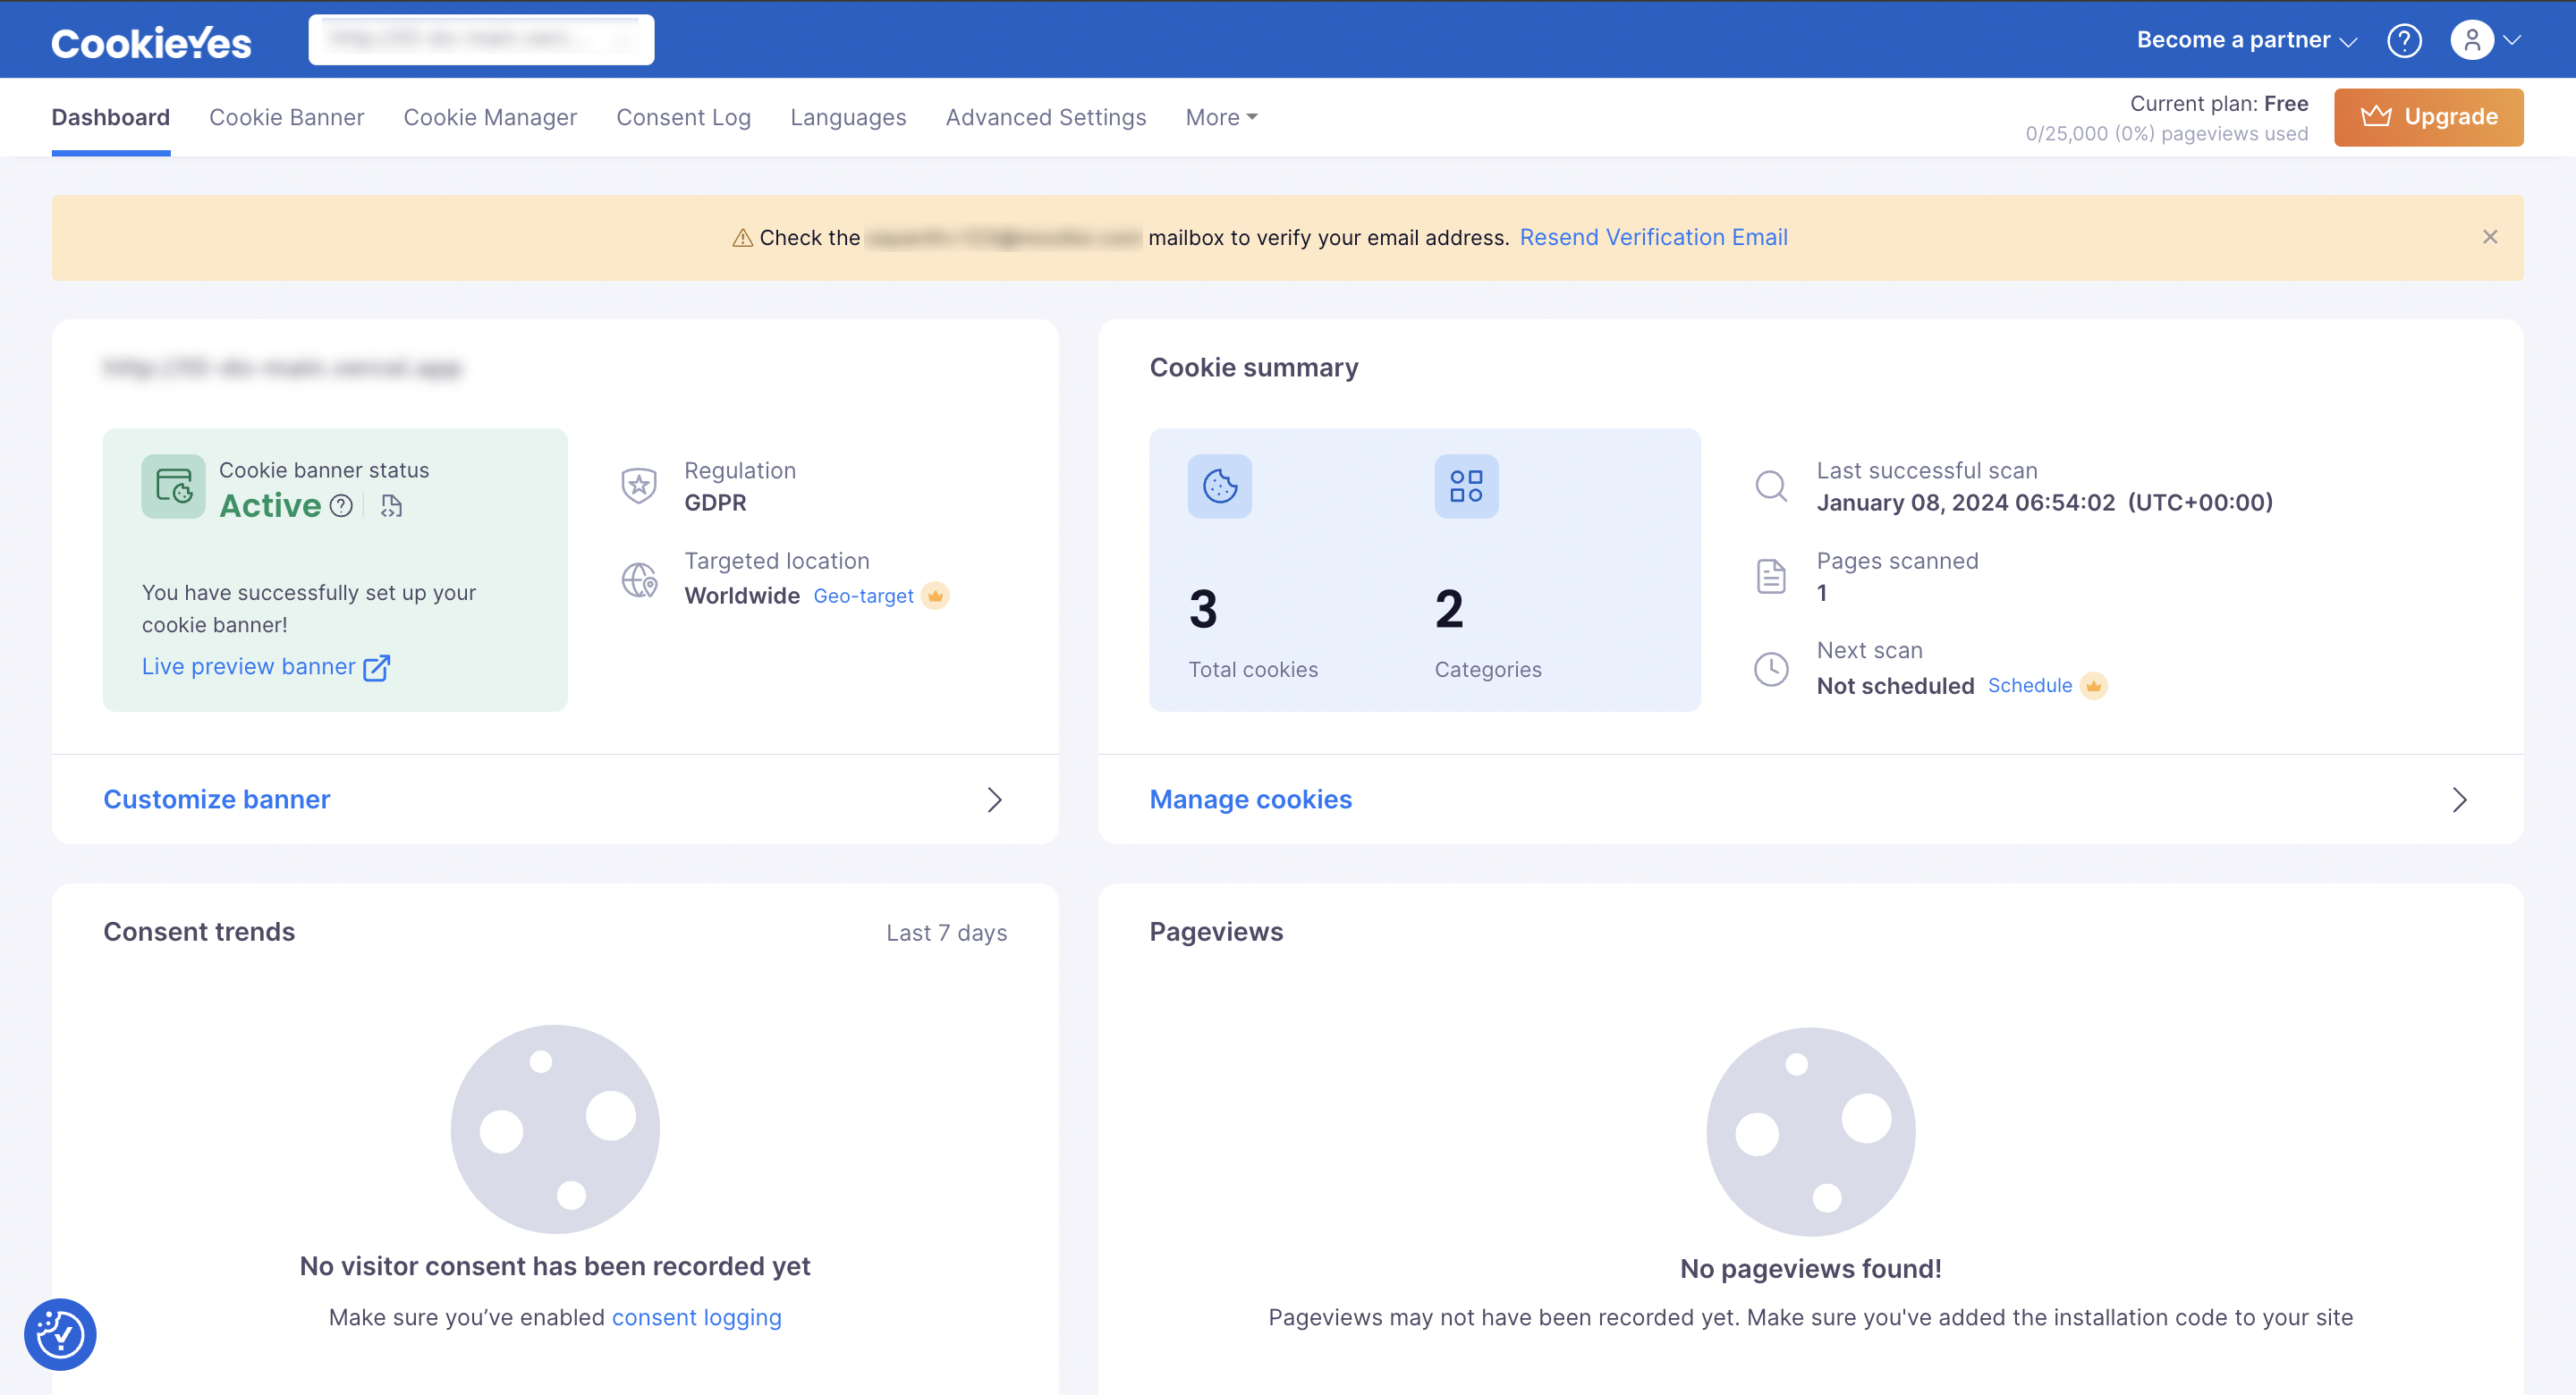Image resolution: width=2576 pixels, height=1395 pixels.
Task: Open the Customize banner chevron row
Action: click(994, 799)
